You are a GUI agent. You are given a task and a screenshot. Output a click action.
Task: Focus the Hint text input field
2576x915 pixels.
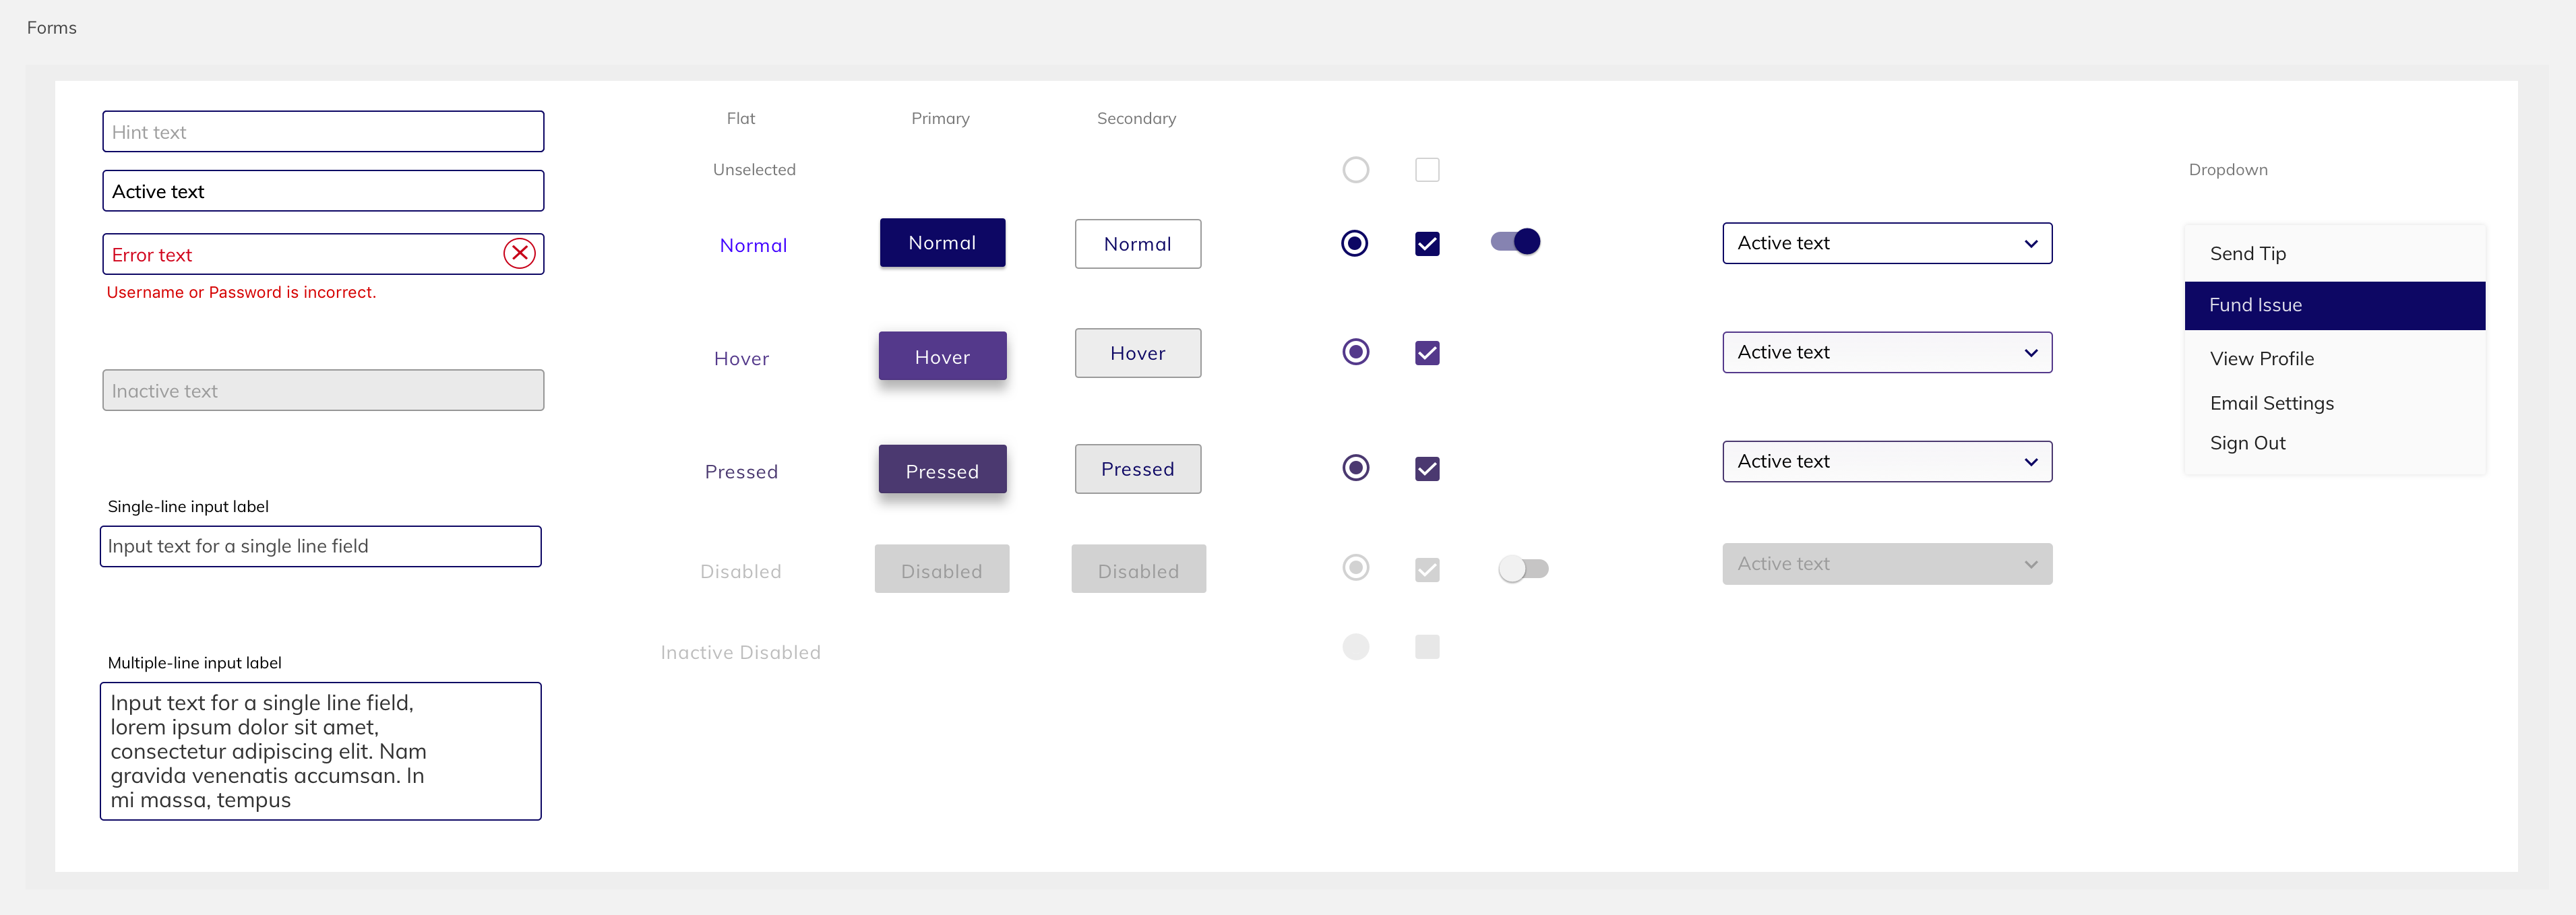(323, 132)
